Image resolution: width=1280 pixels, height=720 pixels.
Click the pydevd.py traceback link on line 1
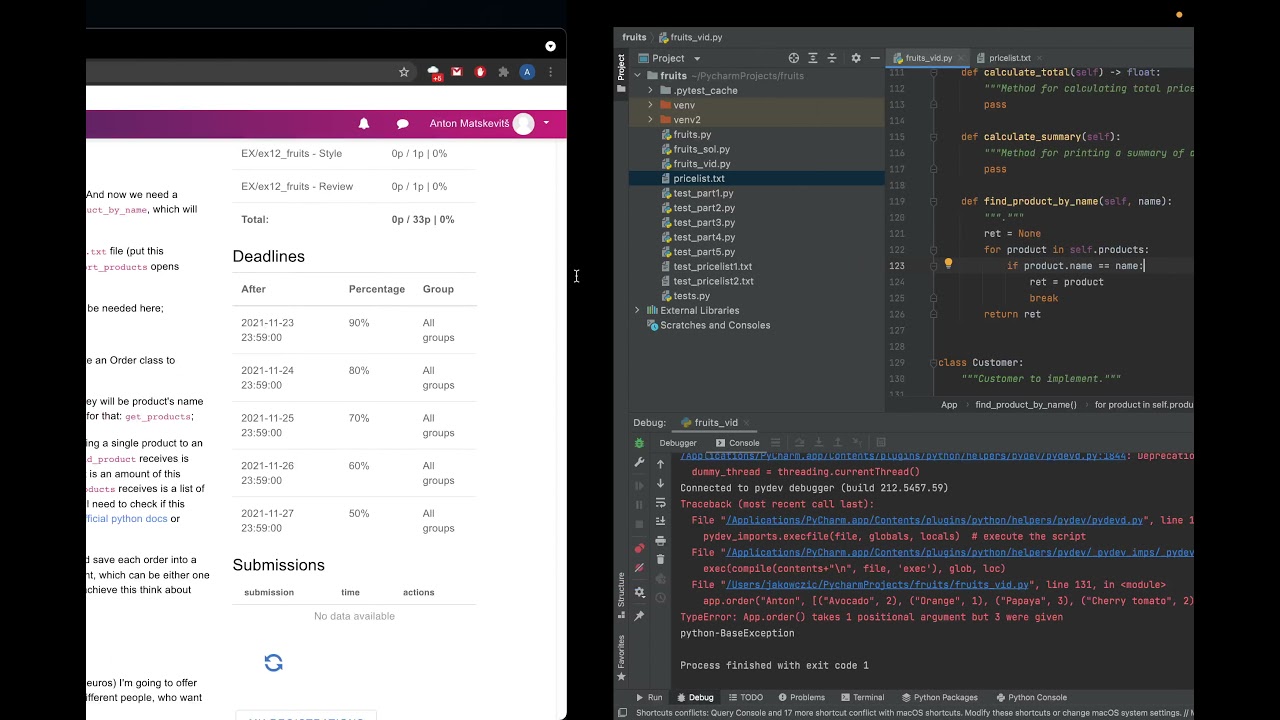tap(935, 521)
